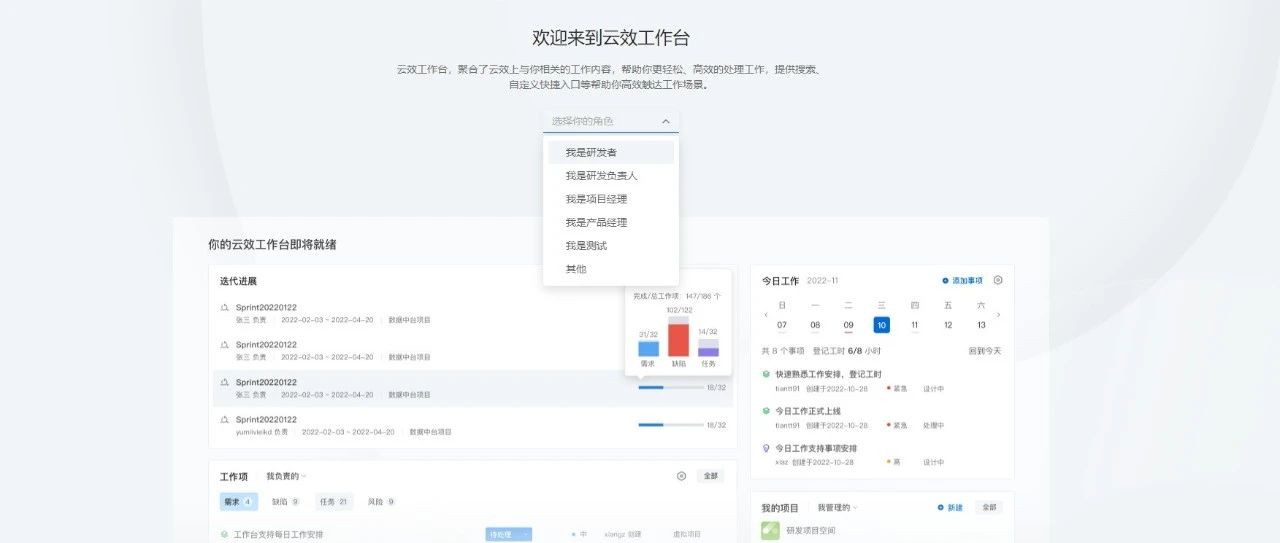Choose 我是测试 from the role list

(611, 245)
